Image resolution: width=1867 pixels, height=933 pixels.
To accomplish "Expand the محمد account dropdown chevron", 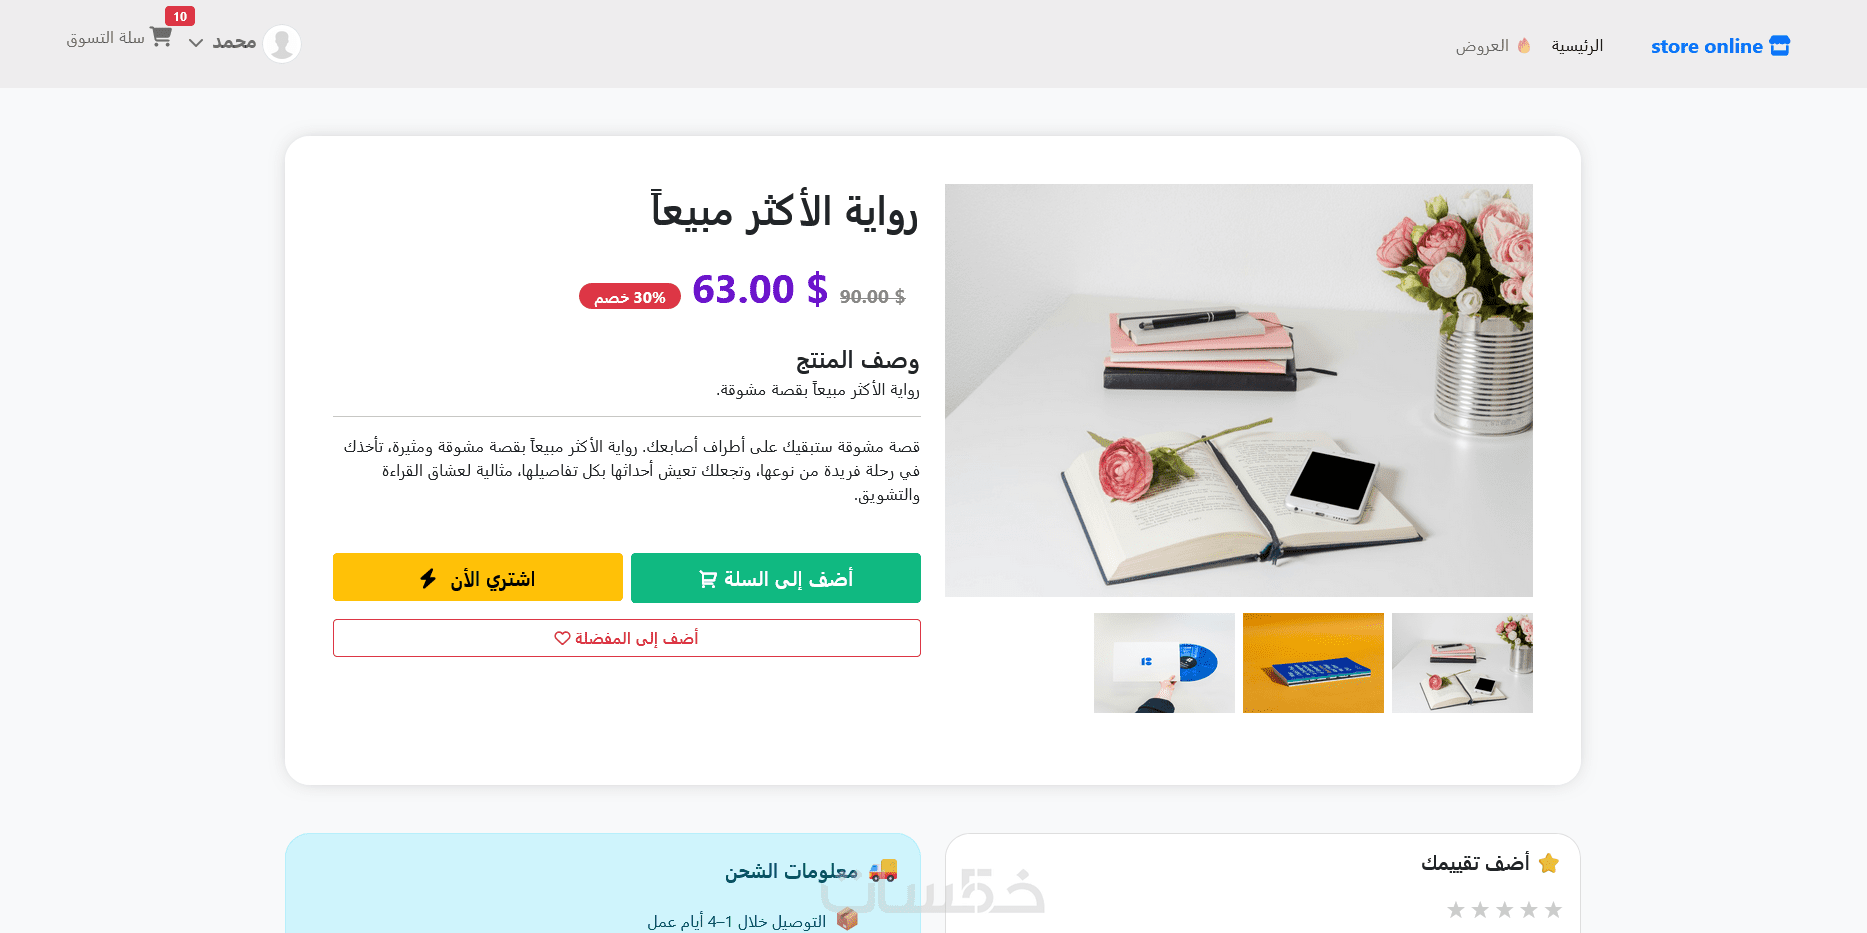I will (x=196, y=43).
